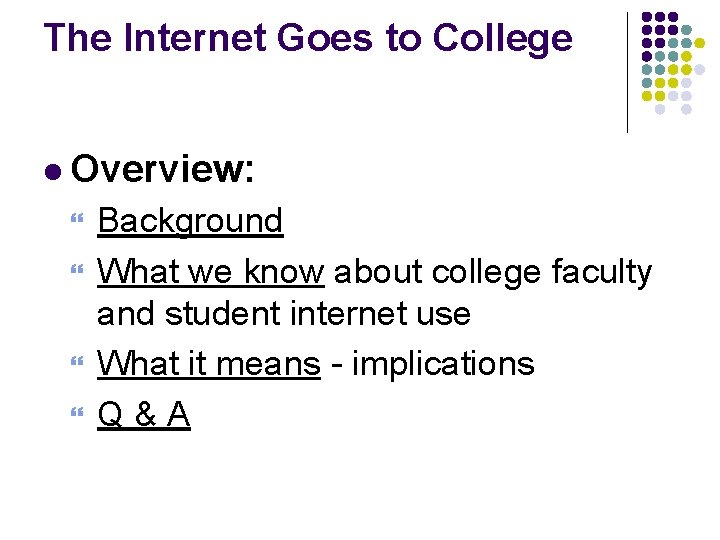This screenshot has width=720, height=540.
Task: Click the top-left purple dot in the dot grid
Action: click(x=647, y=17)
